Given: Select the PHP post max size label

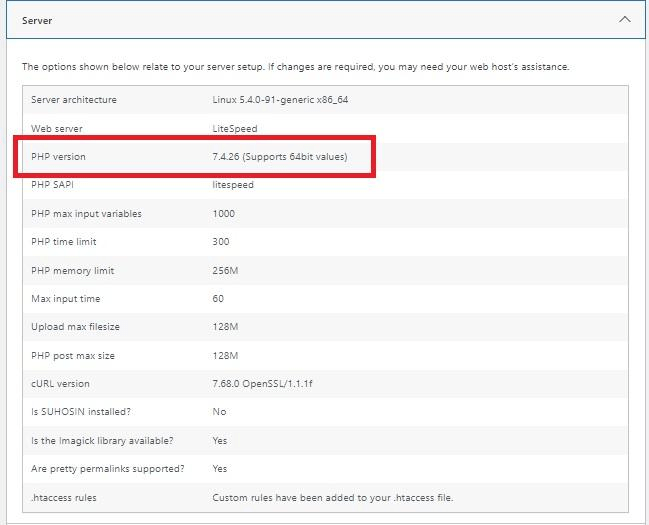Looking at the screenshot, I should (x=72, y=356).
